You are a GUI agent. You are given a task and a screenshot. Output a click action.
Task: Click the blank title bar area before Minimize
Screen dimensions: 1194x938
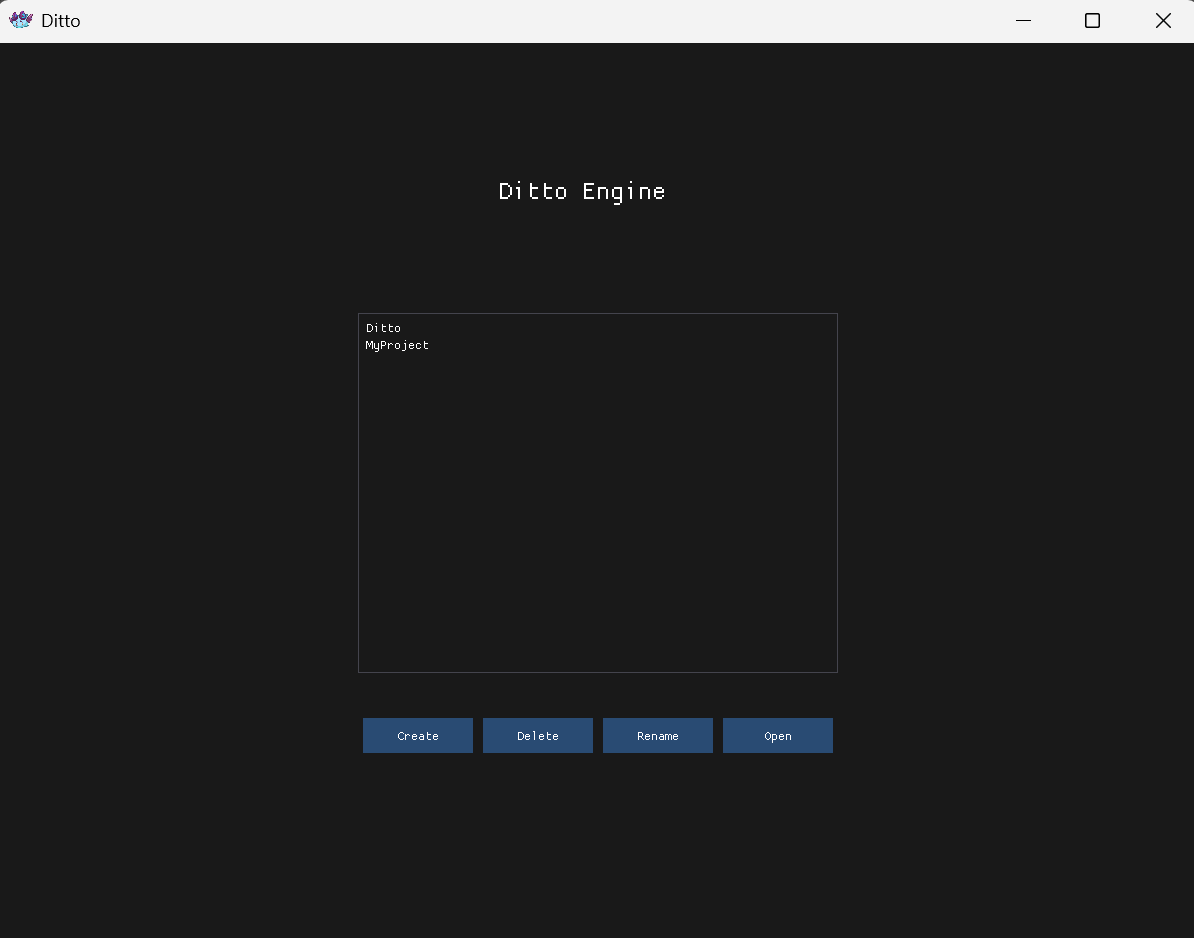pyautogui.click(x=533, y=21)
